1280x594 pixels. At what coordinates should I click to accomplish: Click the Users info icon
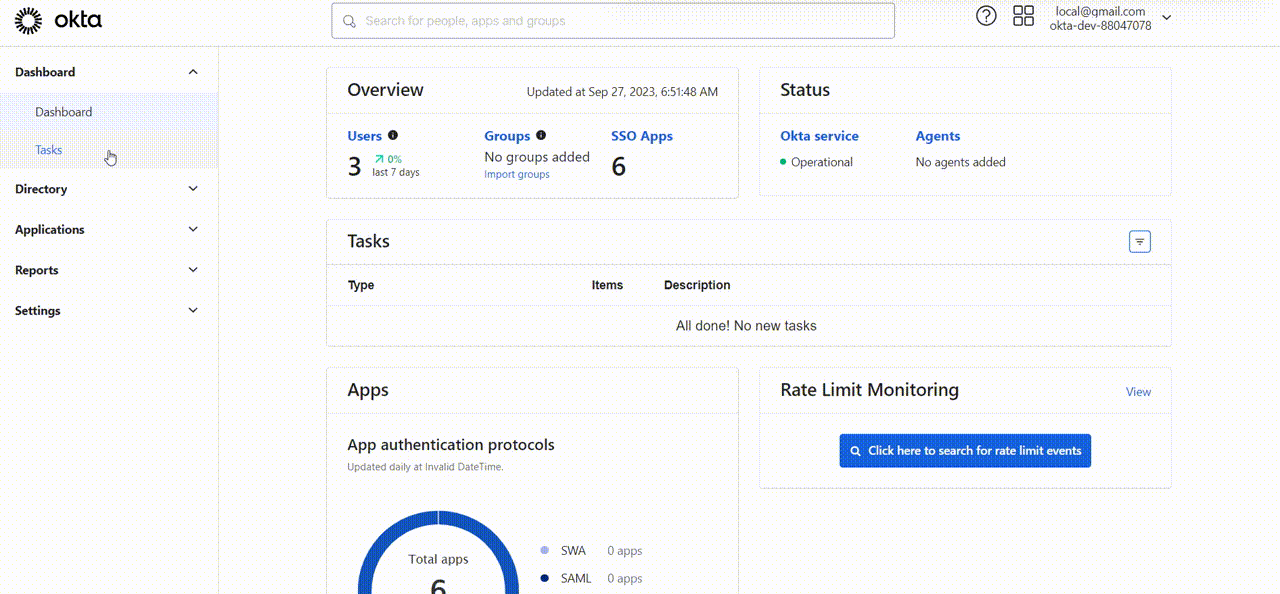coord(393,135)
